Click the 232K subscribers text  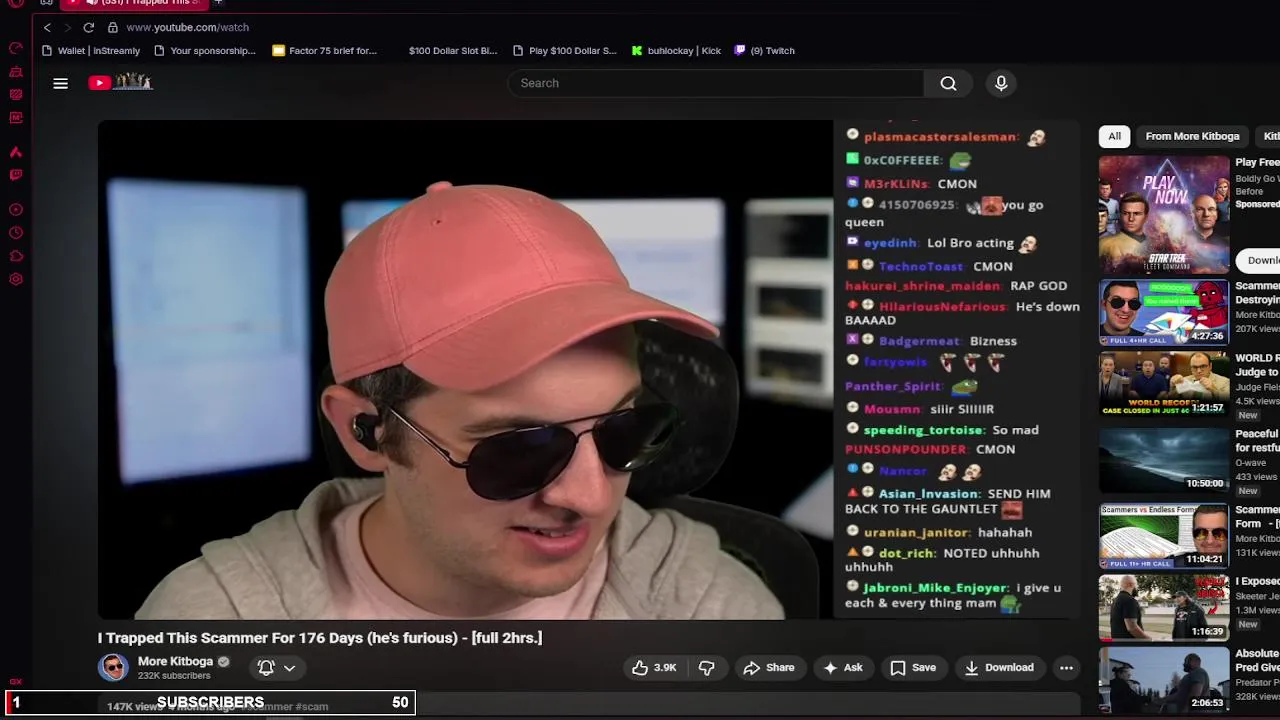pos(174,676)
